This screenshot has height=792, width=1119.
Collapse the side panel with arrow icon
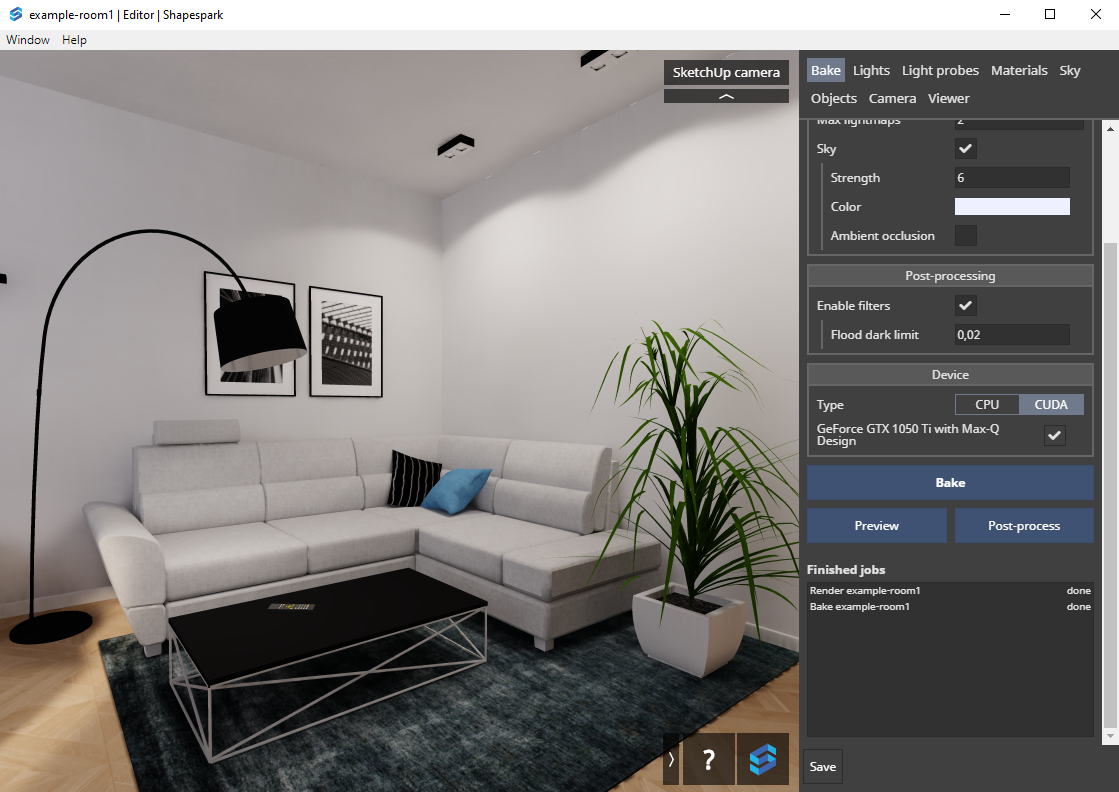[x=671, y=759]
